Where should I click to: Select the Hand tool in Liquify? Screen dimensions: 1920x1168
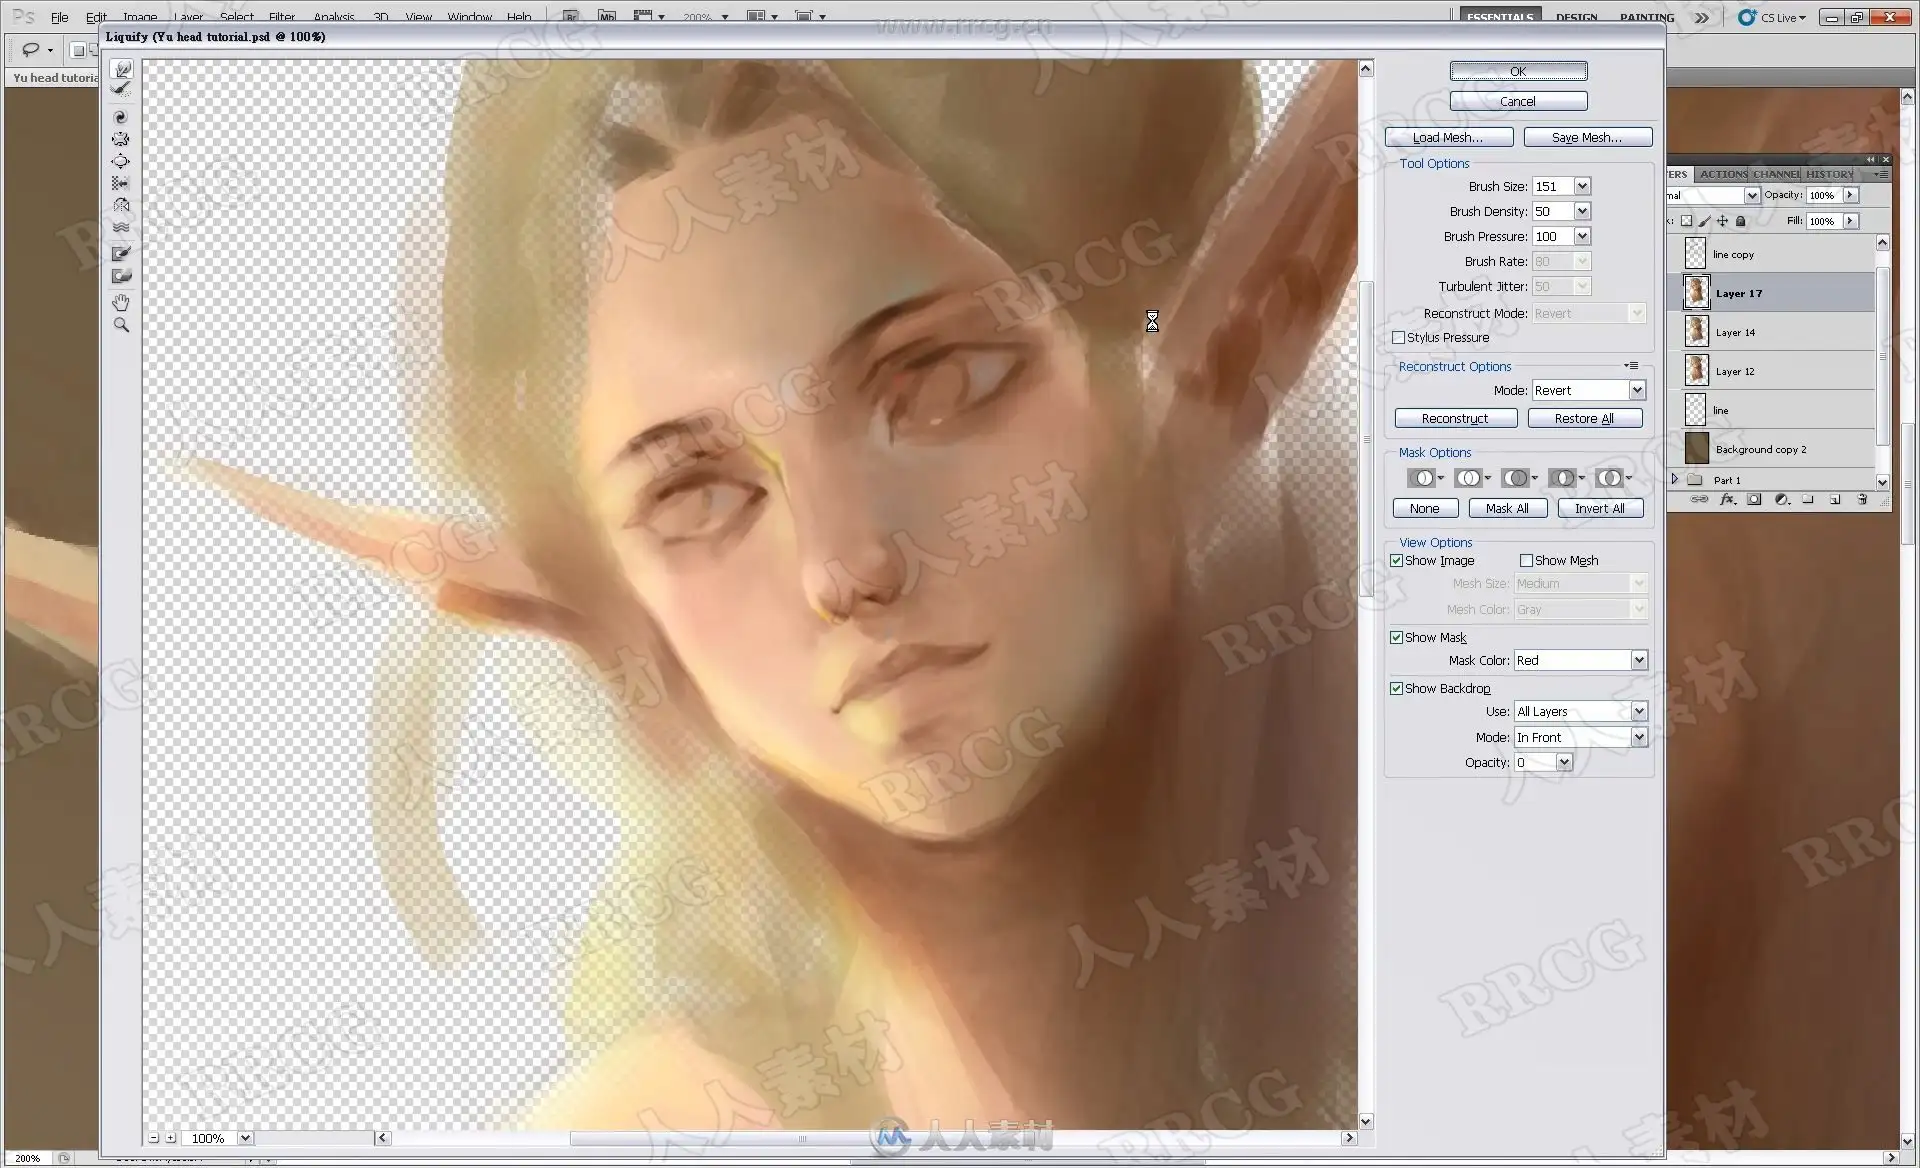pyautogui.click(x=121, y=302)
